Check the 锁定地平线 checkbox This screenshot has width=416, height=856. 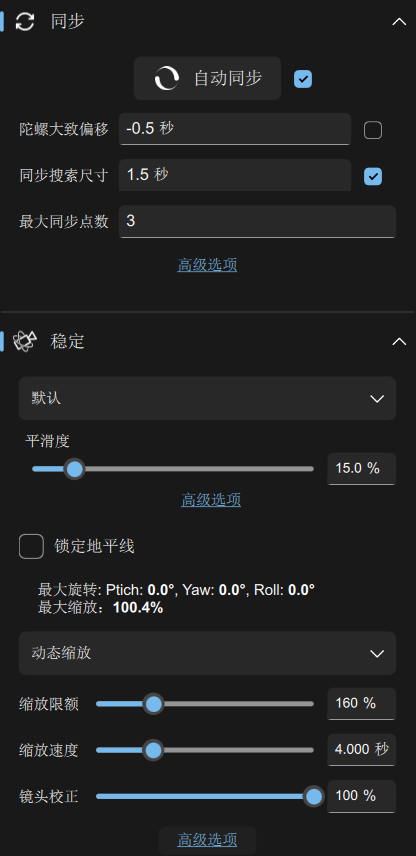point(32,546)
